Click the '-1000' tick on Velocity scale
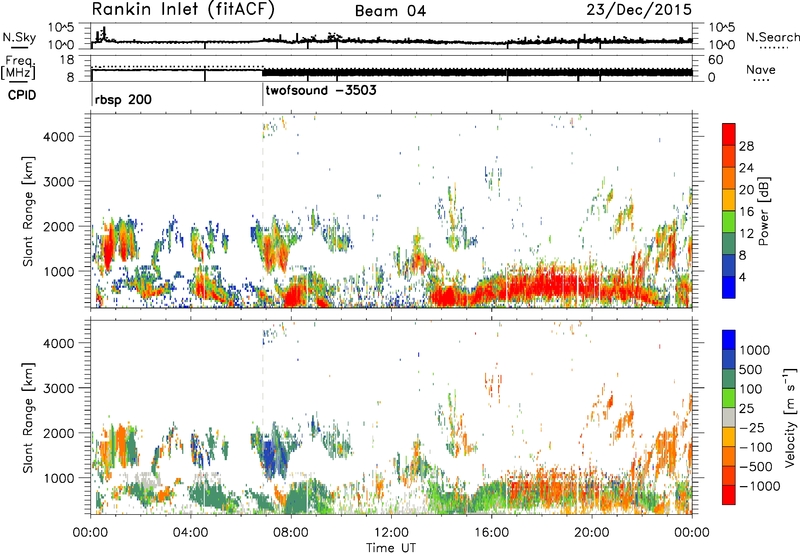The width and height of the screenshot is (800, 554). pyautogui.click(x=759, y=486)
